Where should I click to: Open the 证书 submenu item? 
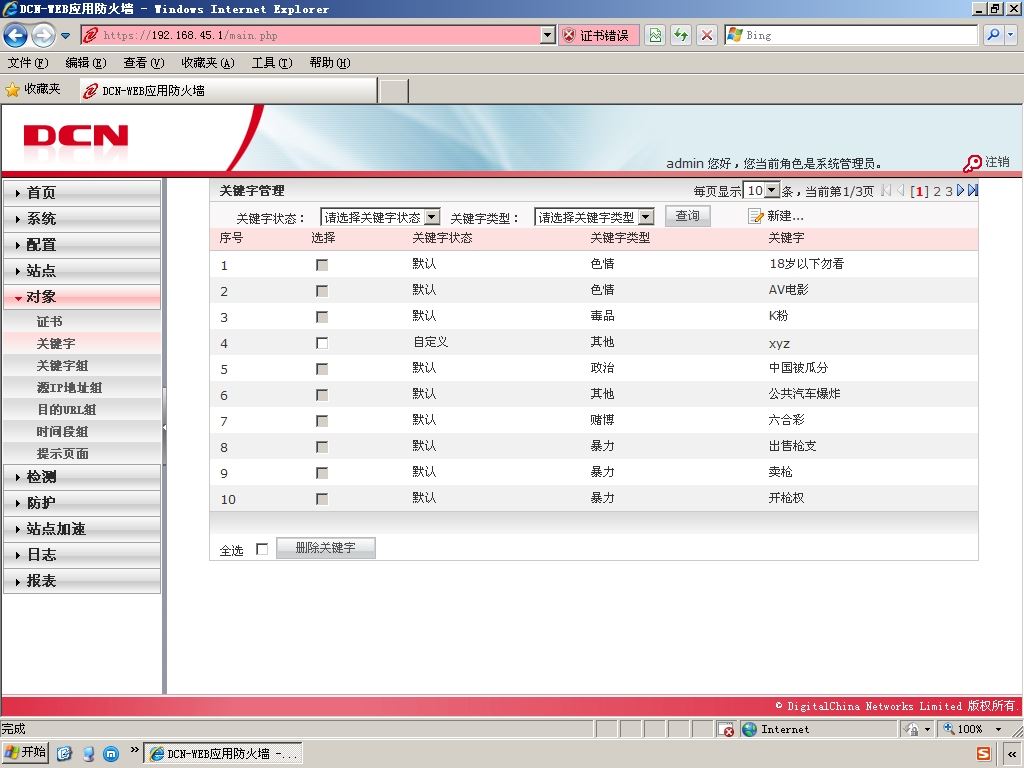click(82, 321)
